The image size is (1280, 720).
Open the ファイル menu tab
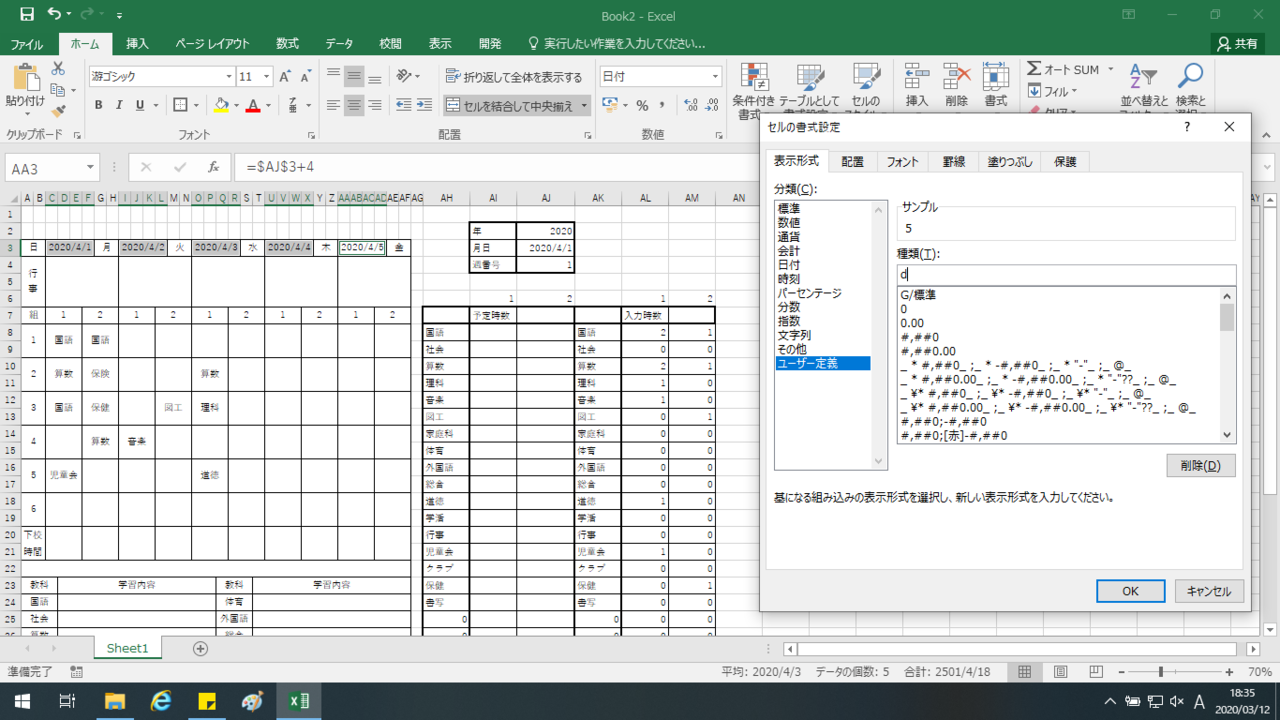coord(27,44)
